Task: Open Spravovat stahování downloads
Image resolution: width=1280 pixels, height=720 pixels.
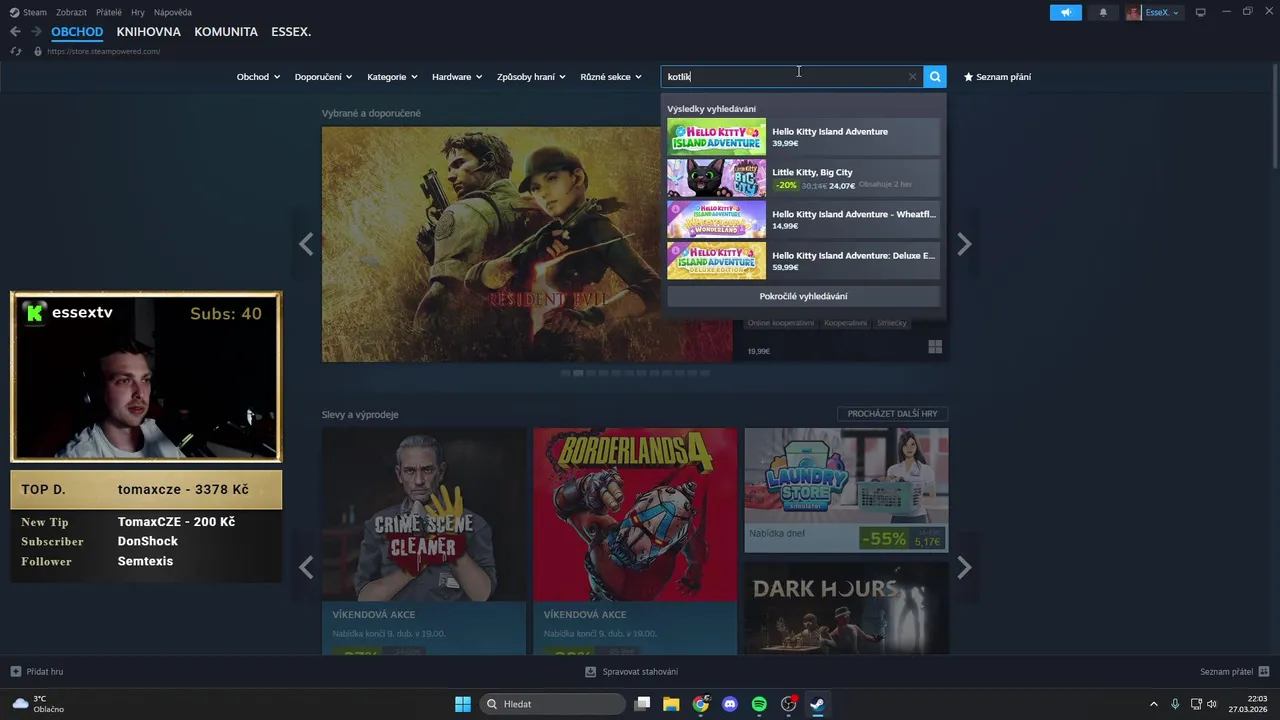Action: [x=632, y=672]
